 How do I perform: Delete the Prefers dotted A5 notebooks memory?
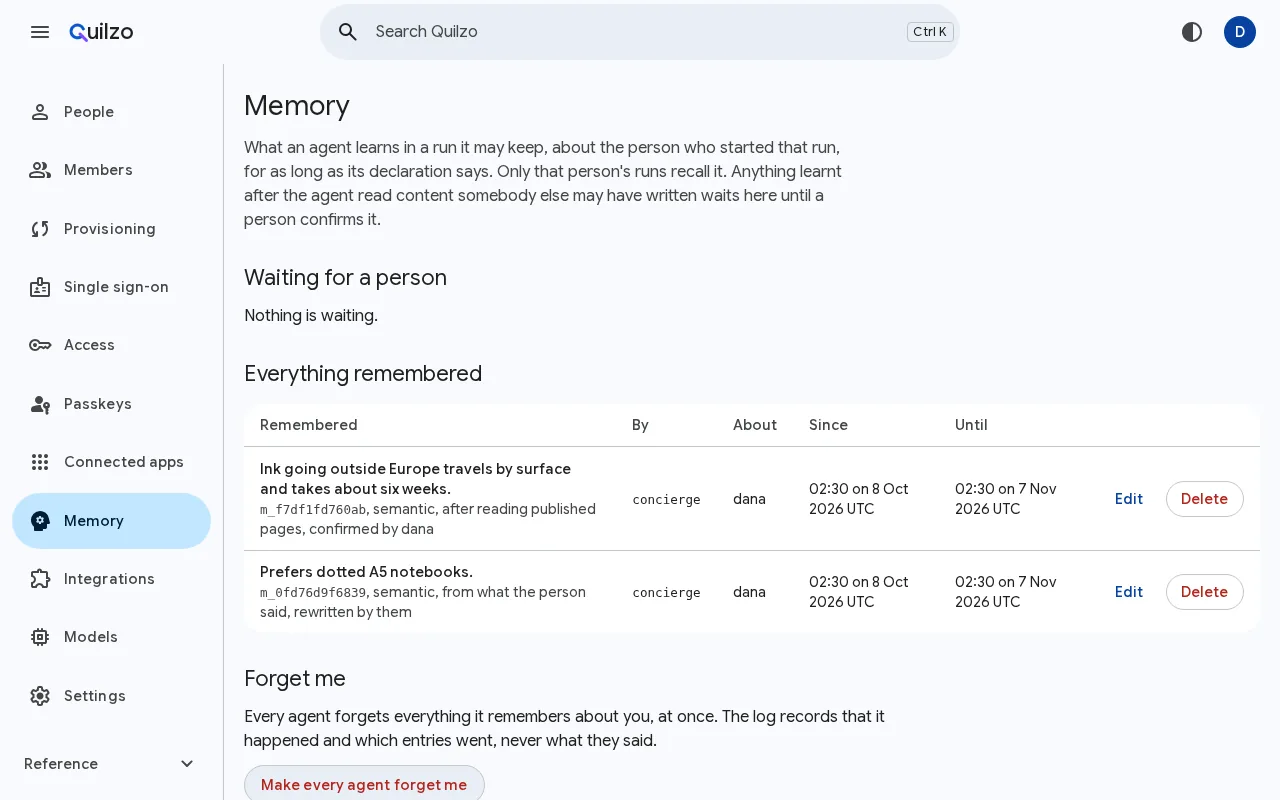pos(1205,592)
